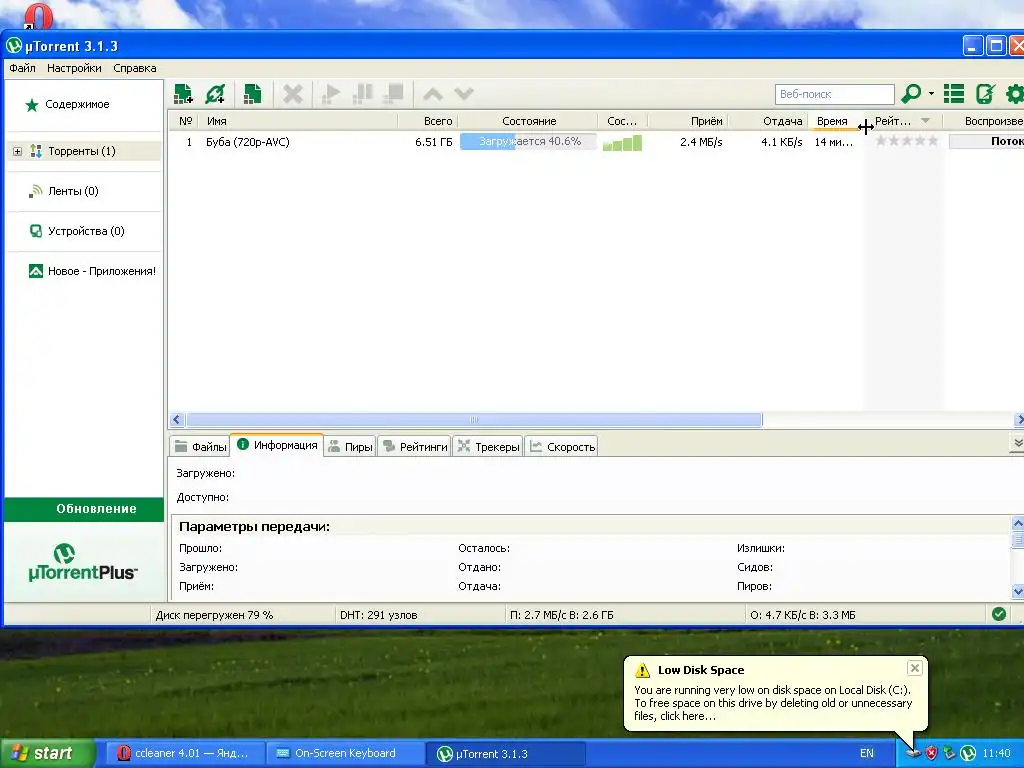Click the green health bars indicator
Image resolution: width=1024 pixels, height=768 pixels.
(622, 143)
